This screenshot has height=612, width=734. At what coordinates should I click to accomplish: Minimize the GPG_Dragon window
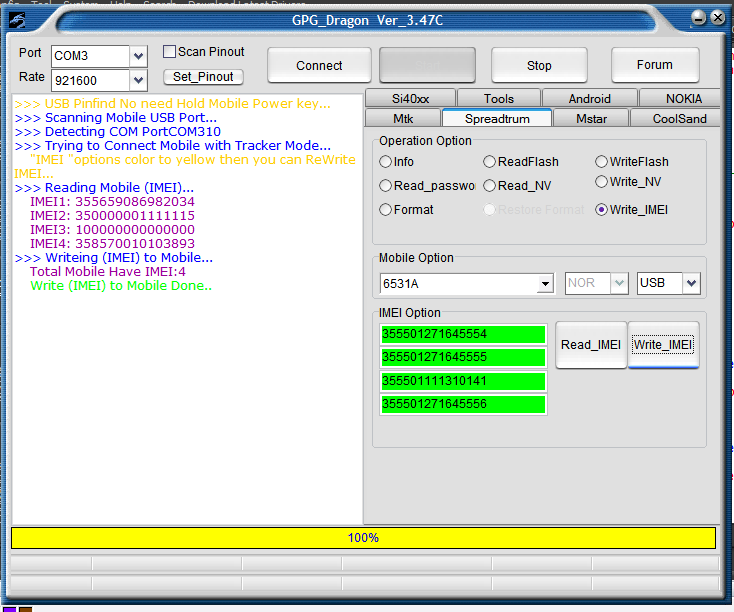698,18
